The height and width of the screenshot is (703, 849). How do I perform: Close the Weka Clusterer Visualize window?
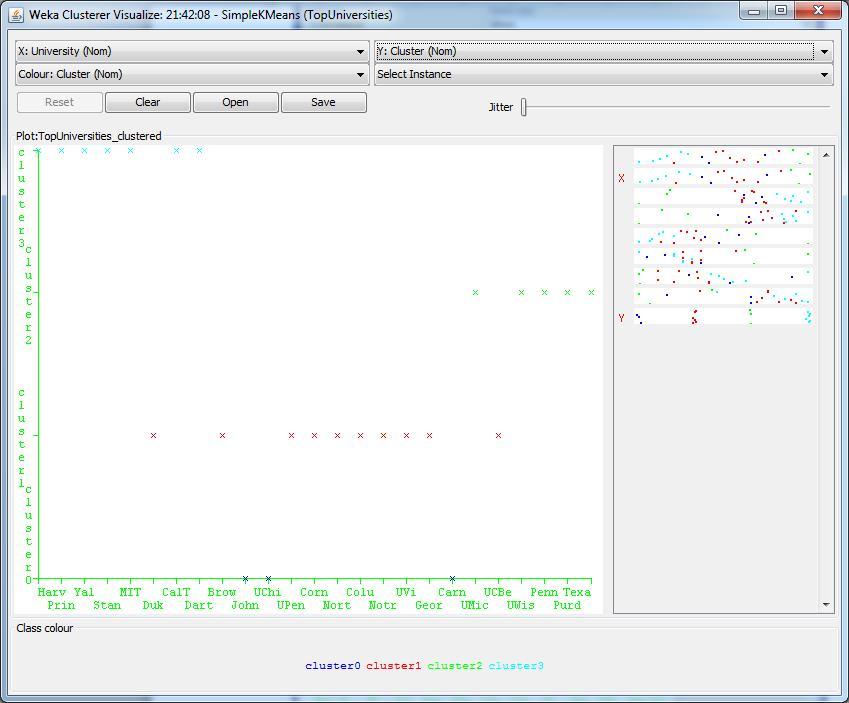click(818, 10)
